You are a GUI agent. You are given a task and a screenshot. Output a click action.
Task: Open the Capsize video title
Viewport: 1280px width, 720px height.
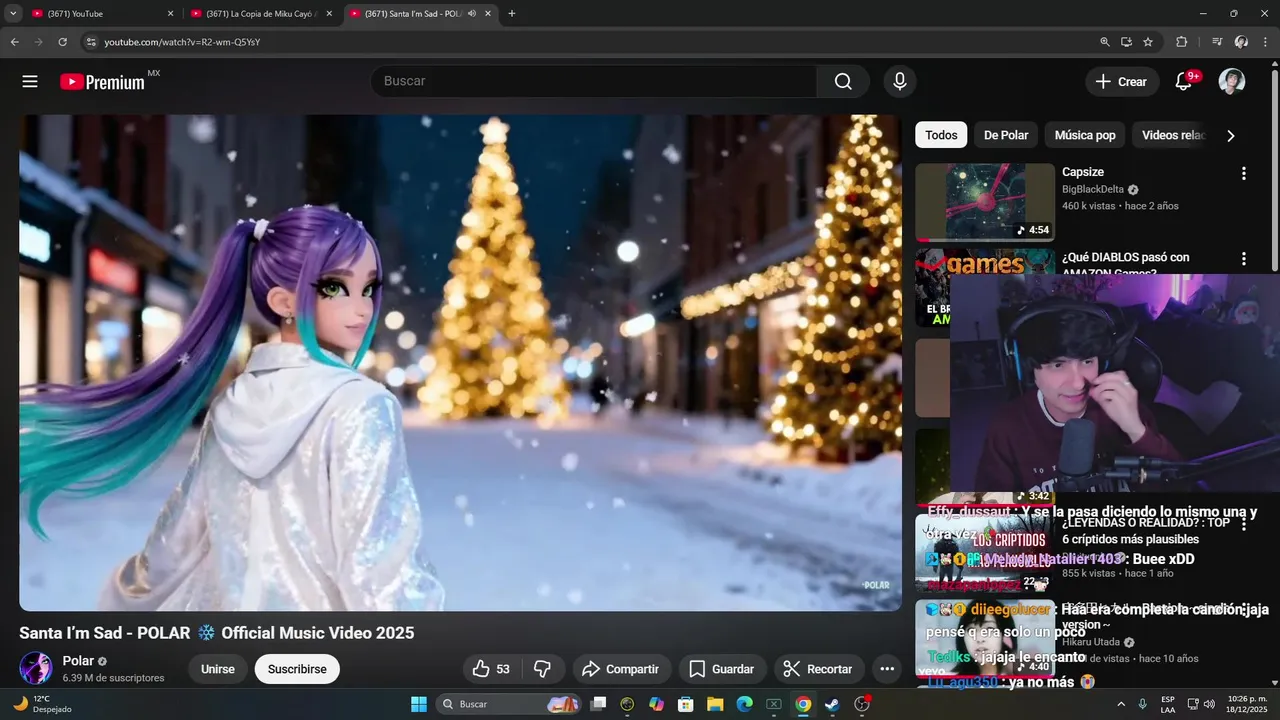tap(1083, 172)
